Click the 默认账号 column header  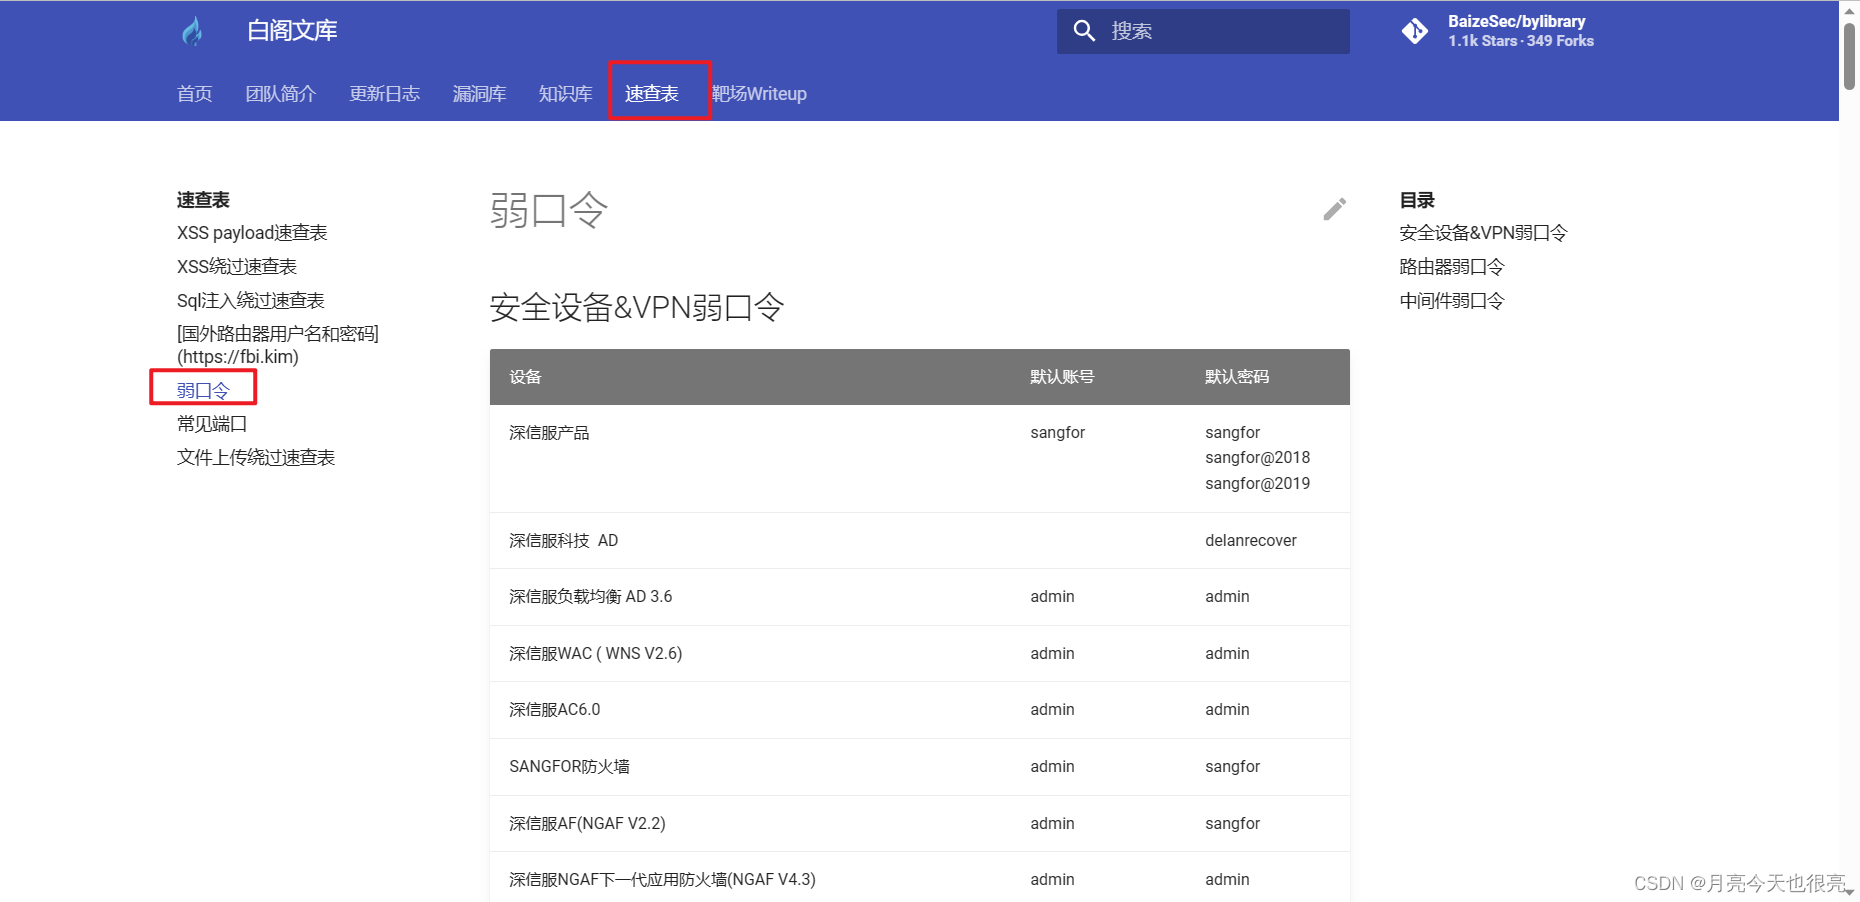pyautogui.click(x=1062, y=377)
